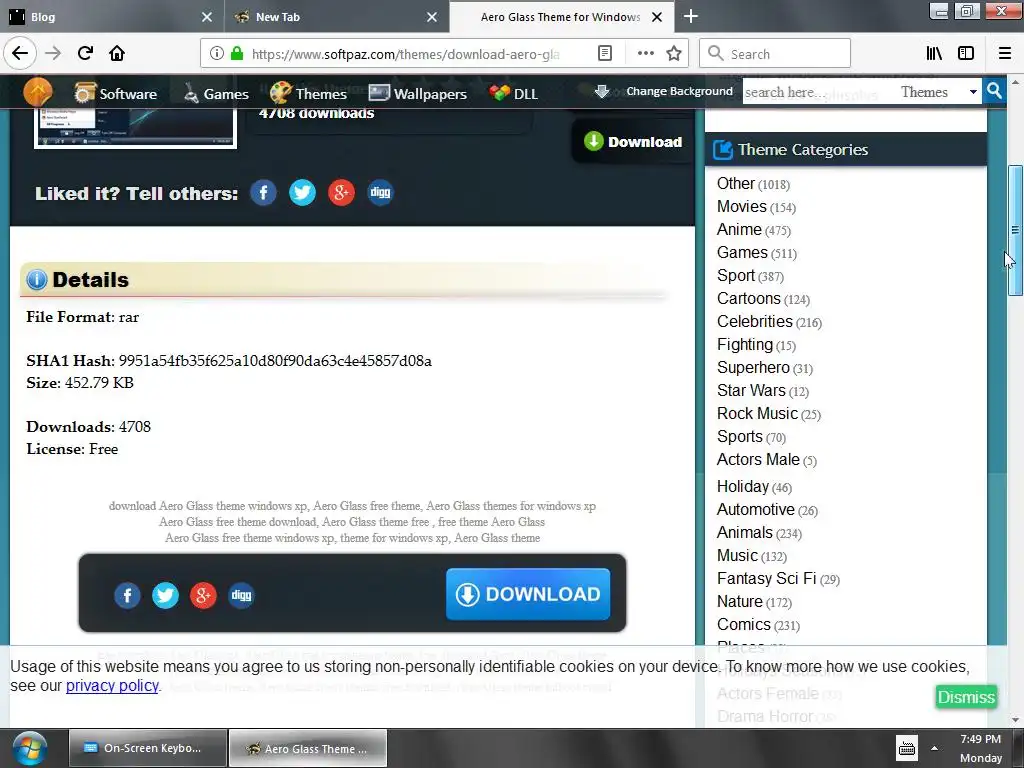1024x768 pixels.
Task: Dismiss the cookie notice
Action: pos(966,697)
